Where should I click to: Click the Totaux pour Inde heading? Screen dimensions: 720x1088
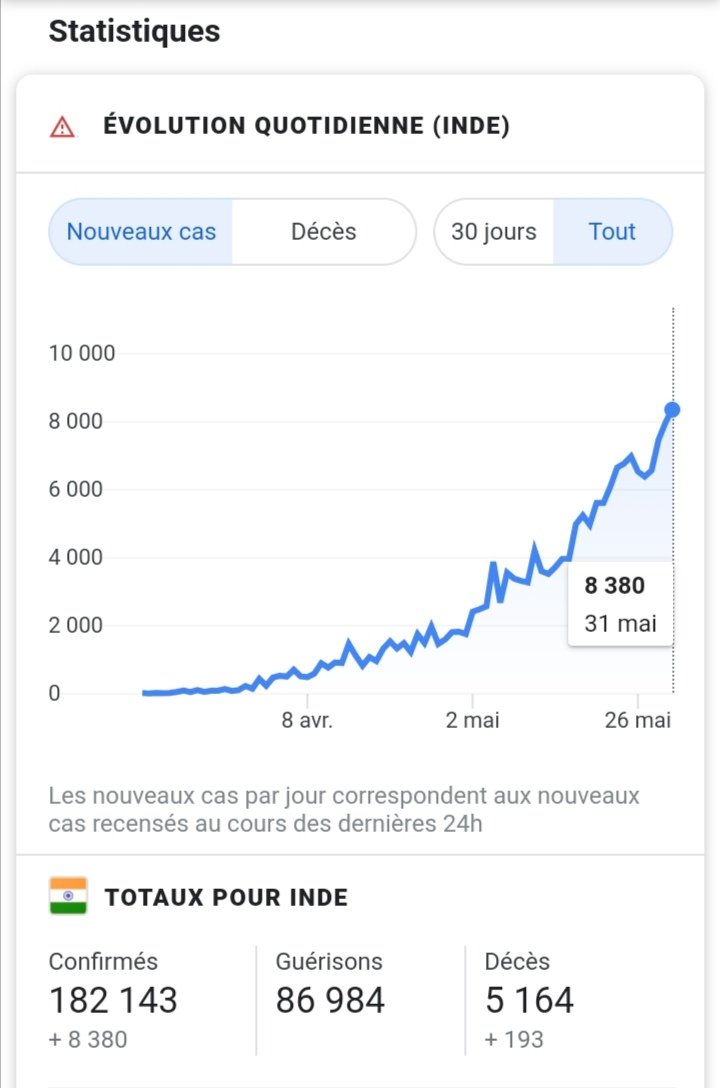click(226, 897)
